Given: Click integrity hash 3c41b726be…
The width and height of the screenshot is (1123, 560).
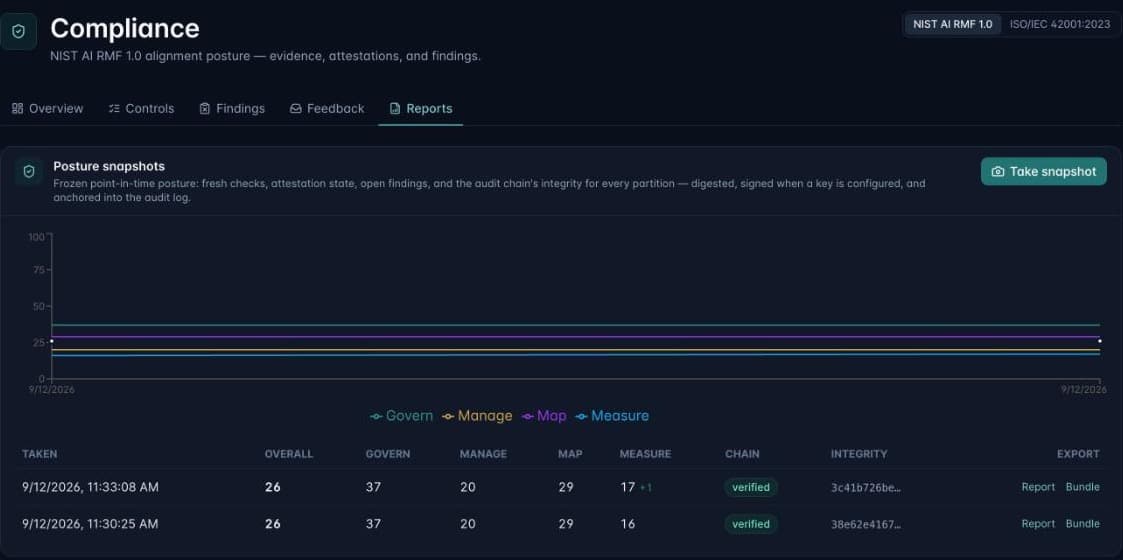Looking at the screenshot, I should pyautogui.click(x=866, y=488).
